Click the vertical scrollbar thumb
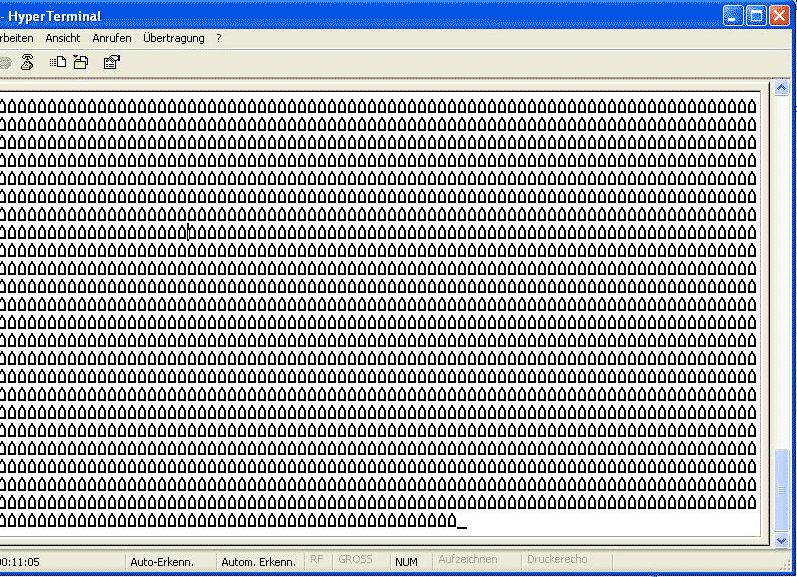The height and width of the screenshot is (577, 797). (782, 490)
